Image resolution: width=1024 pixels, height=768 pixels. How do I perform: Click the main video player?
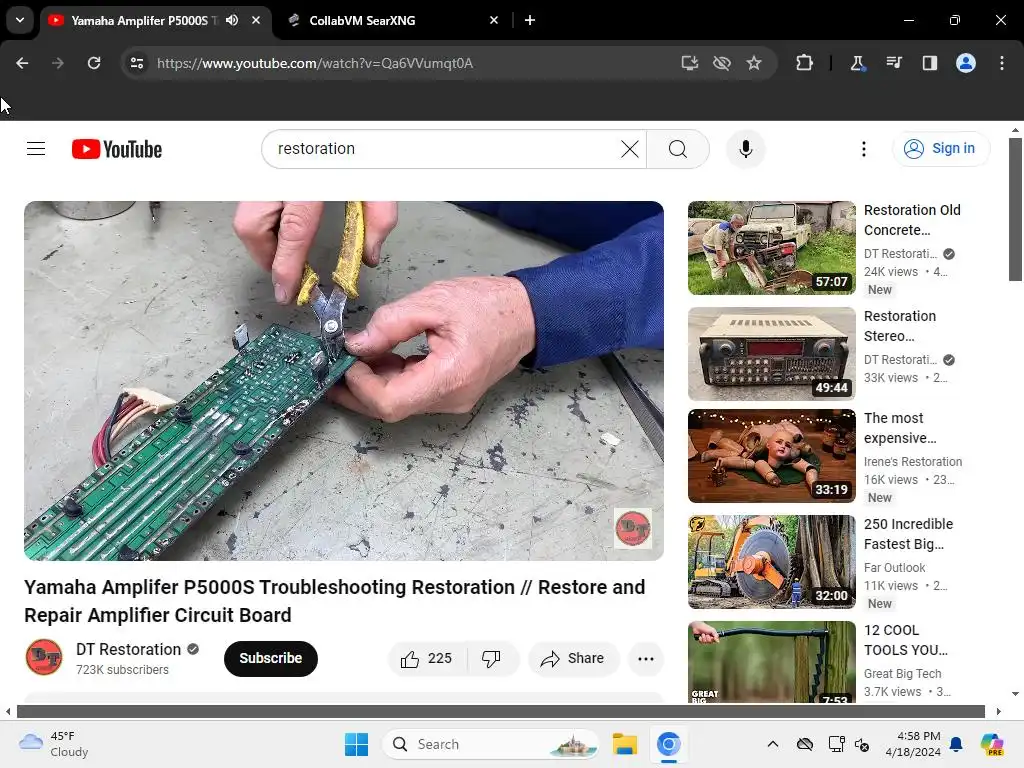pyautogui.click(x=344, y=381)
